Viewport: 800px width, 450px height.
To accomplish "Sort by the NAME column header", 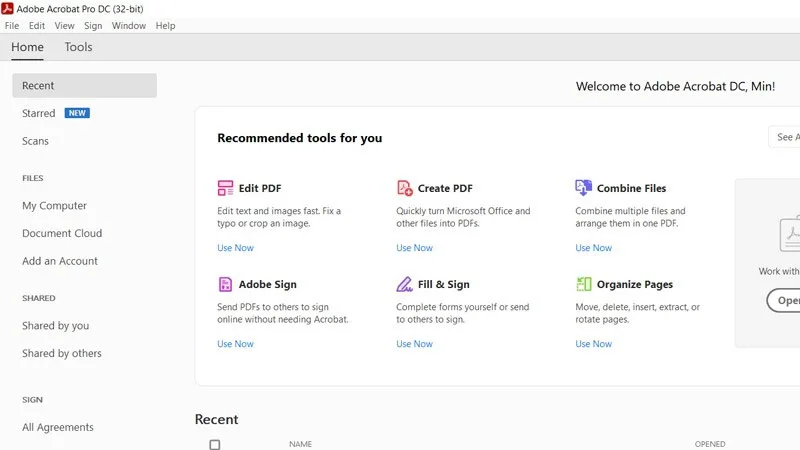I will 301,444.
